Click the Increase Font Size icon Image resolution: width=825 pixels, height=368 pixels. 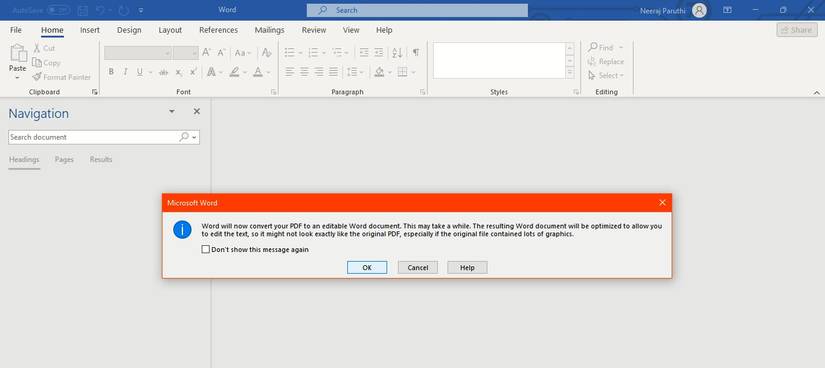[206, 53]
